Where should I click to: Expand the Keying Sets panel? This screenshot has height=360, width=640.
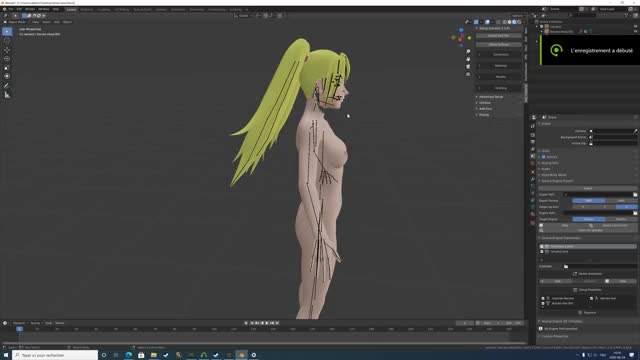tap(550, 163)
